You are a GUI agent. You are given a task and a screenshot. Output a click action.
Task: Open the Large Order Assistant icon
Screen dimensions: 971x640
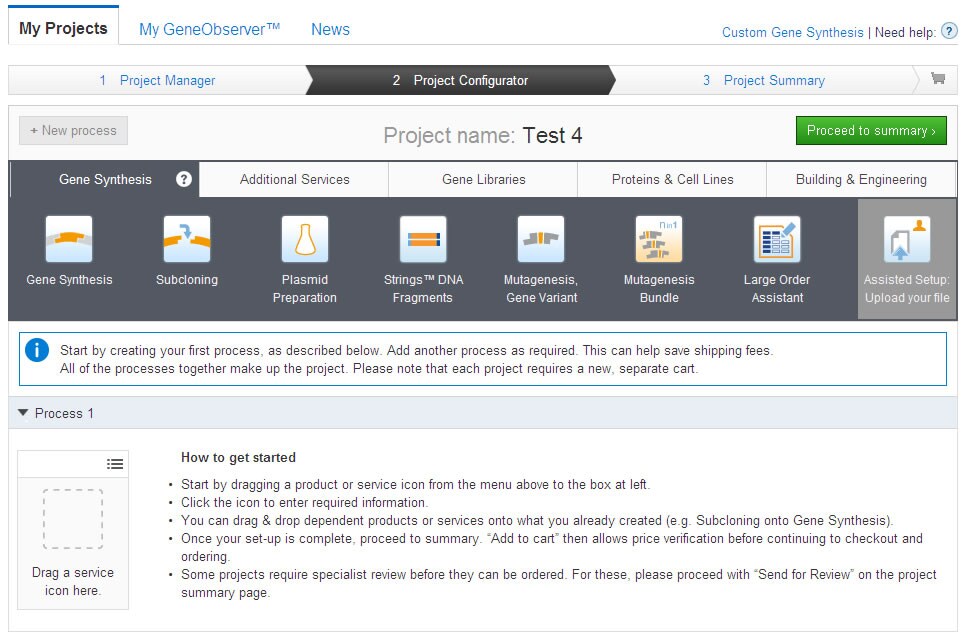[777, 240]
